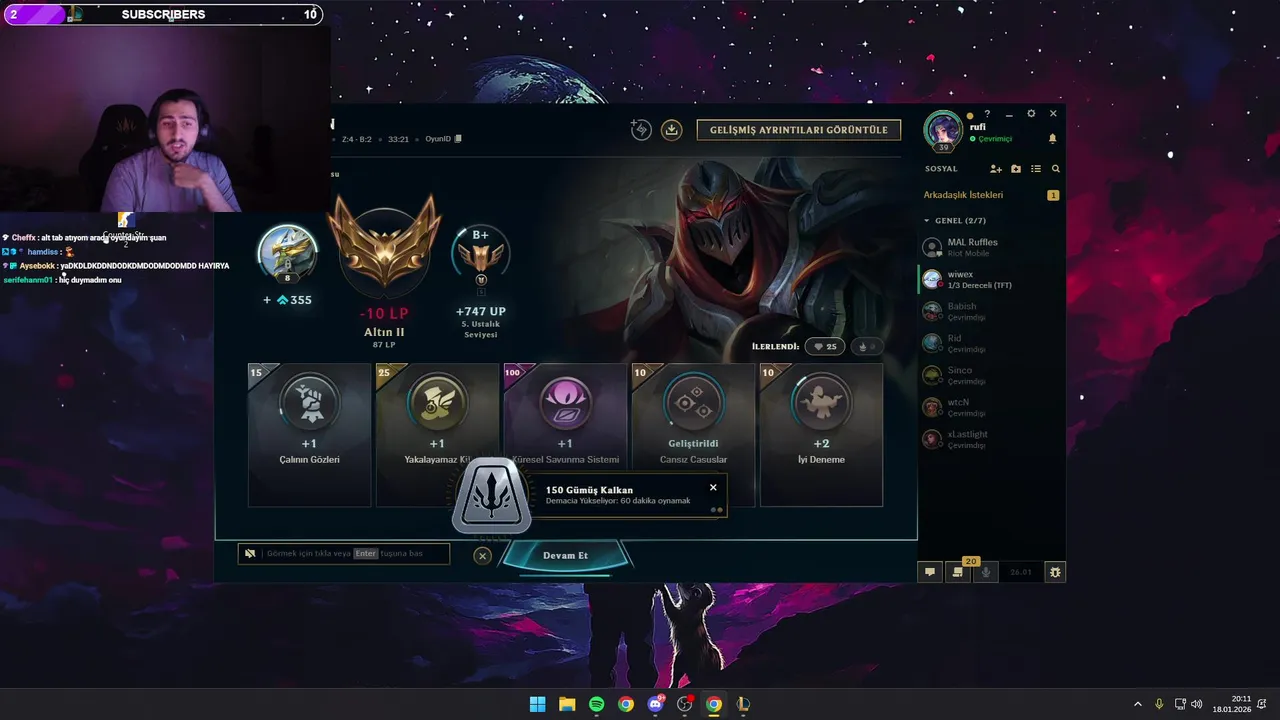
Task: Click the add friend icon
Action: (996, 169)
